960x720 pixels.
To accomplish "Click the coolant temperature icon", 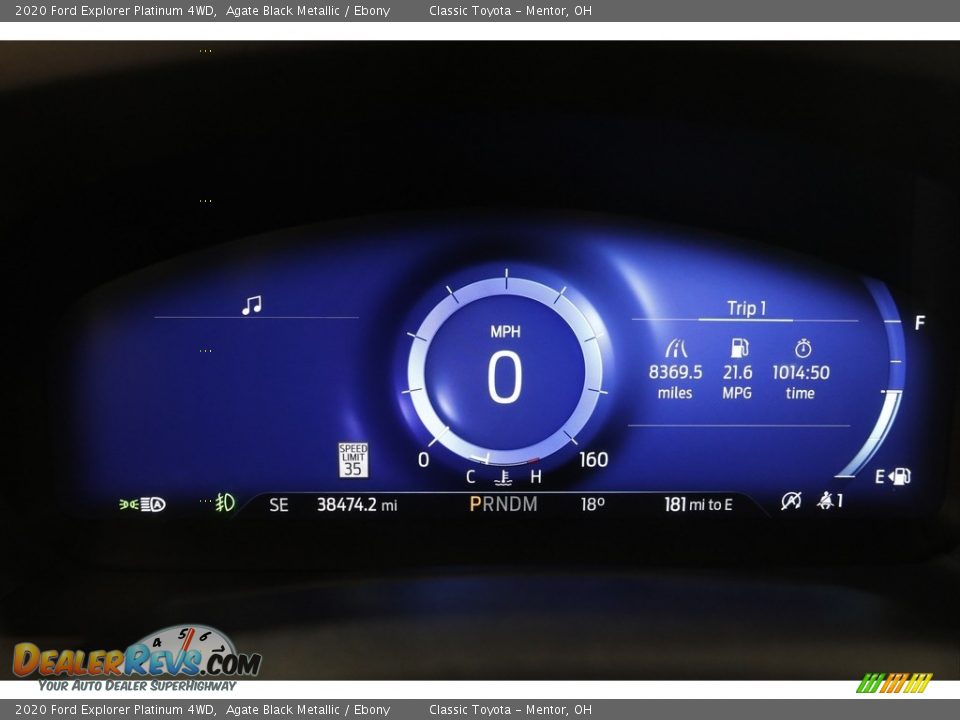I will [503, 478].
